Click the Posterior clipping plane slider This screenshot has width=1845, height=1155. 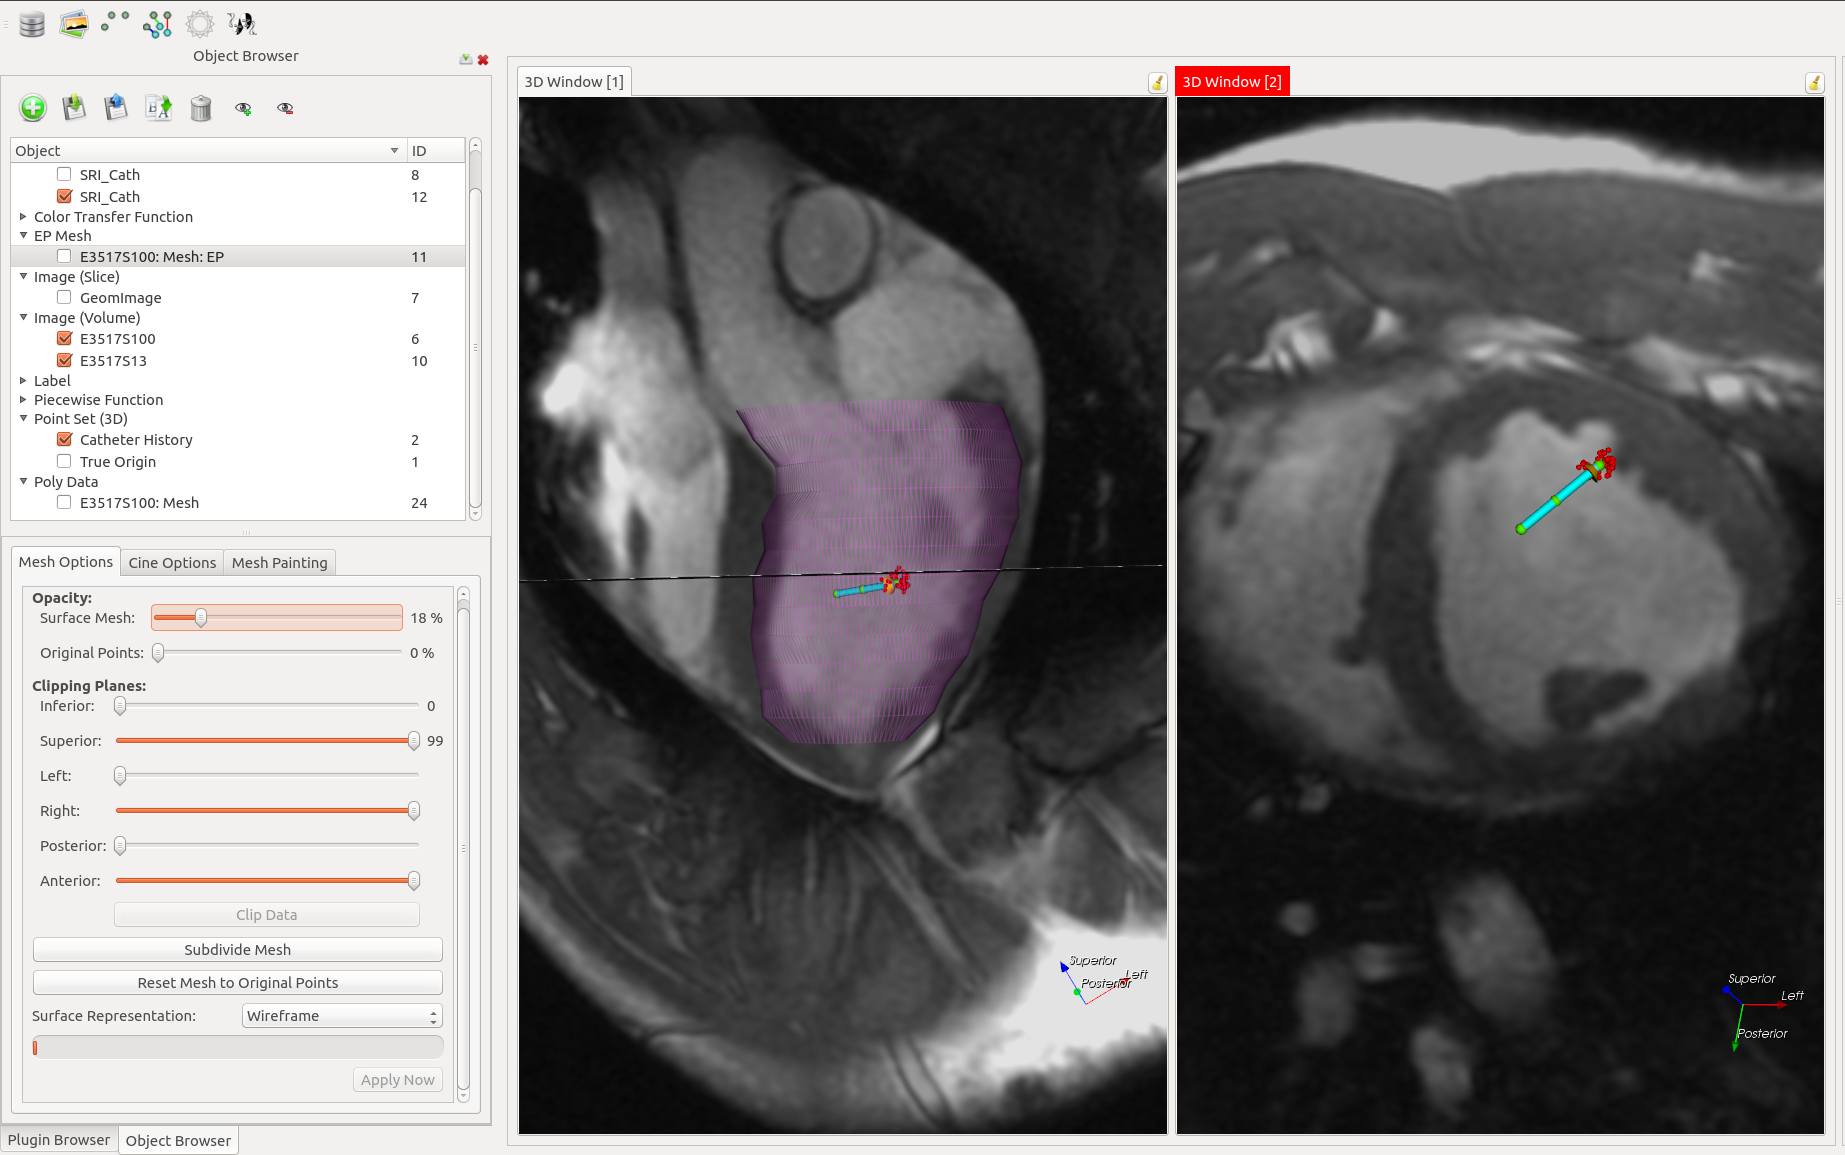(267, 846)
